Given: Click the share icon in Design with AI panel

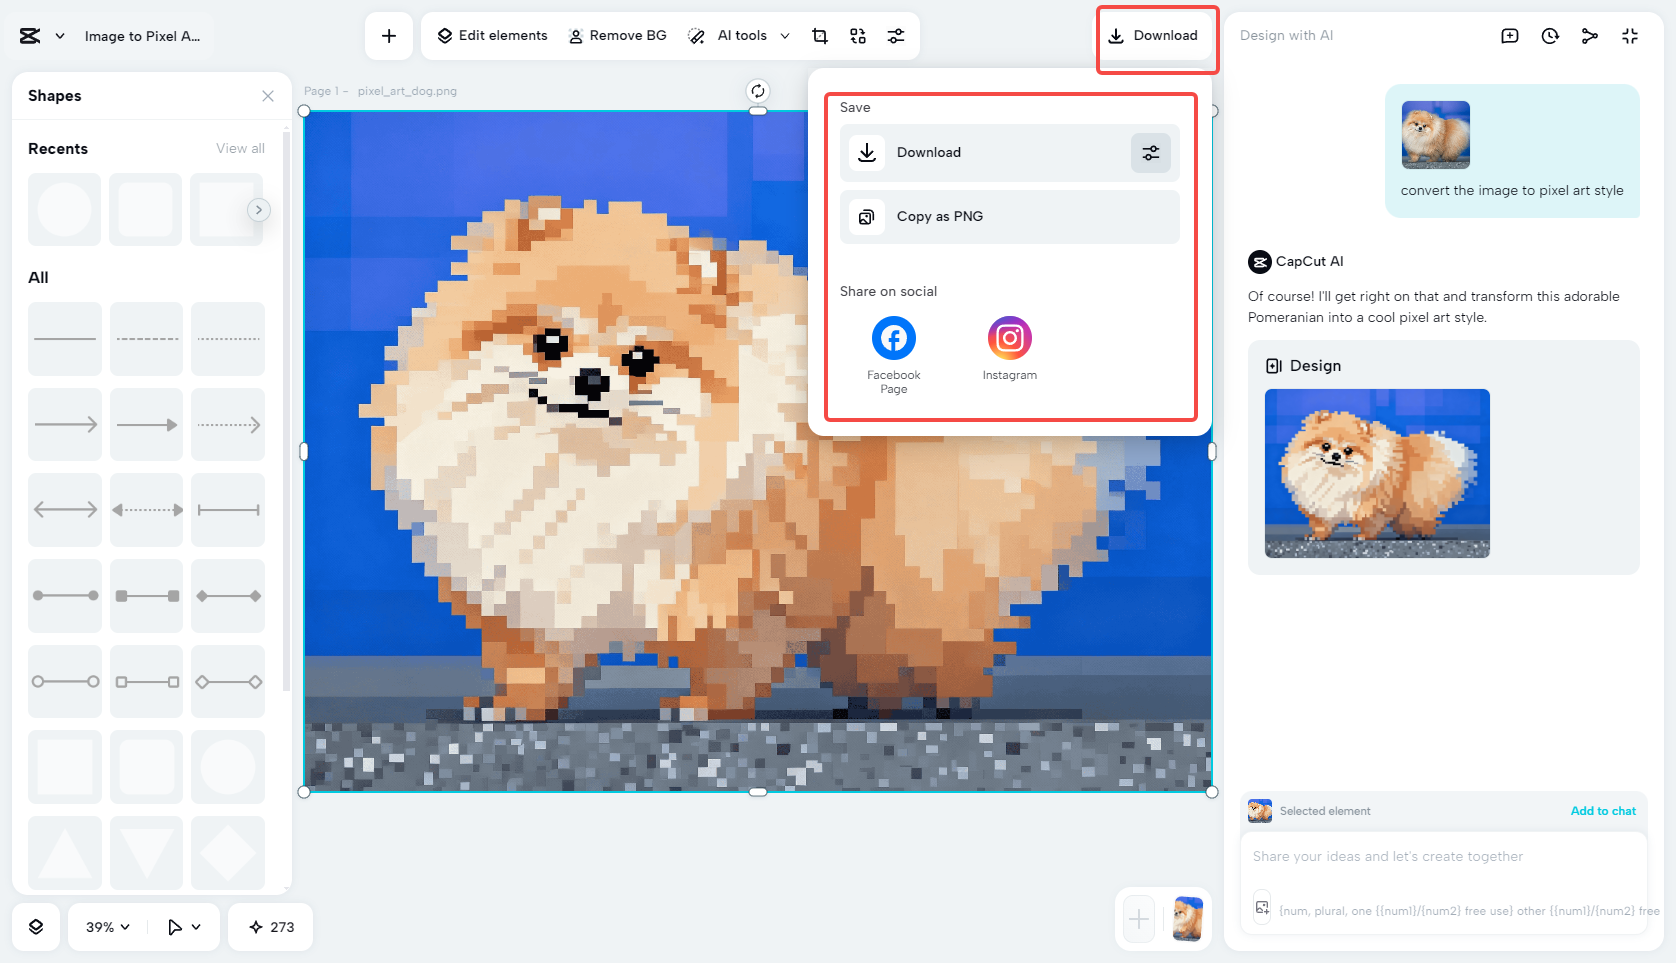Looking at the screenshot, I should (x=1589, y=35).
